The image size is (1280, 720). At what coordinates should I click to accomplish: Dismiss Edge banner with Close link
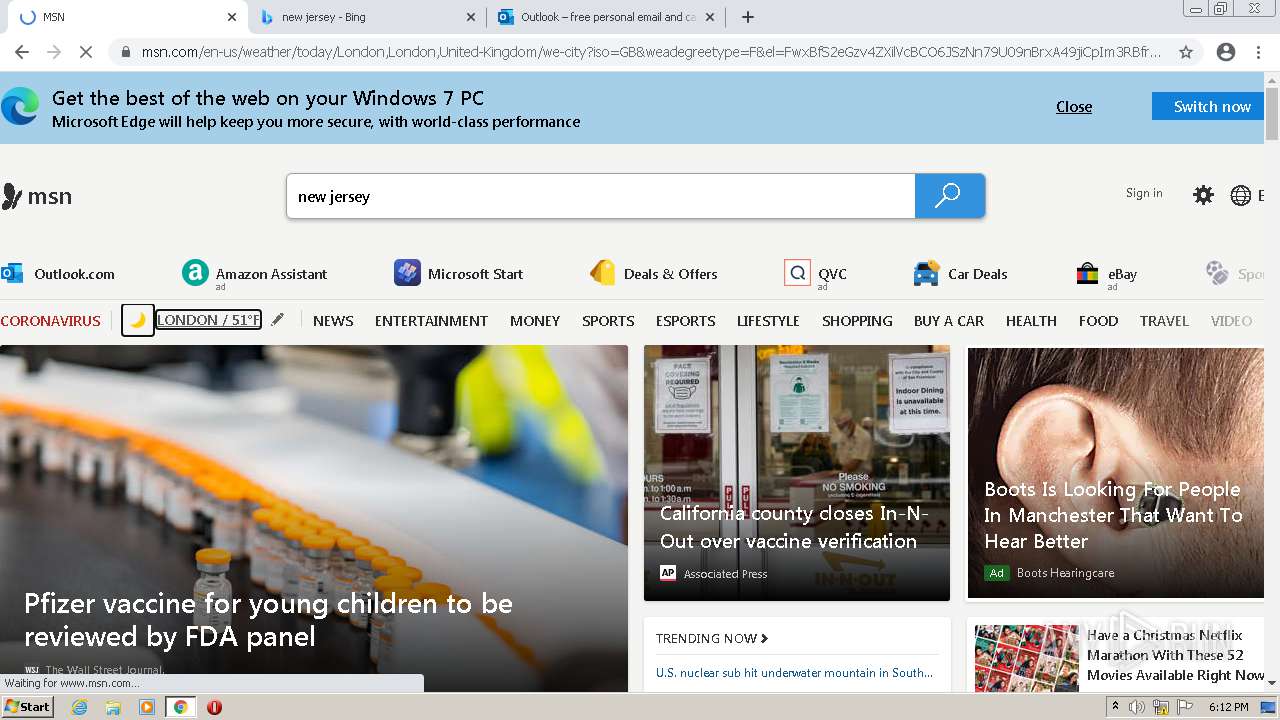click(x=1074, y=107)
